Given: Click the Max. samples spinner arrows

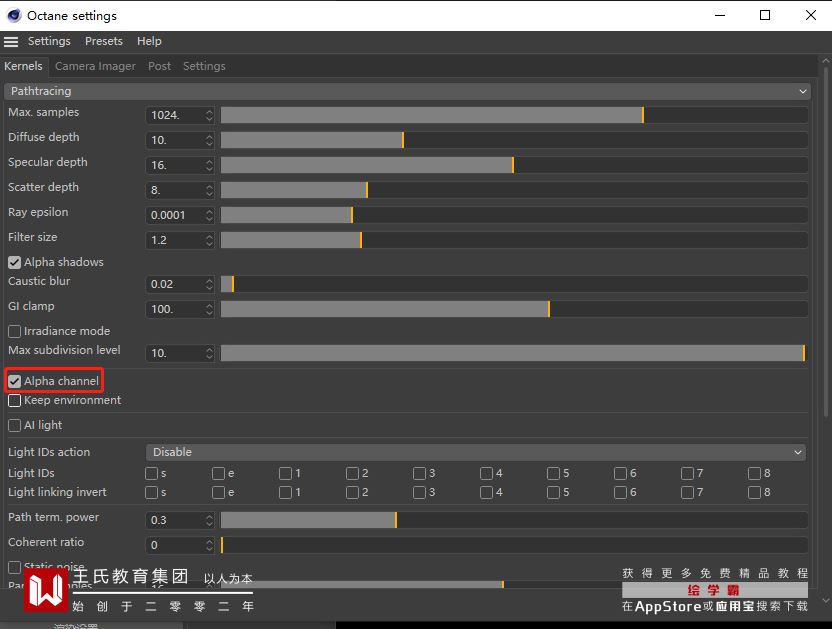Looking at the screenshot, I should 210,115.
